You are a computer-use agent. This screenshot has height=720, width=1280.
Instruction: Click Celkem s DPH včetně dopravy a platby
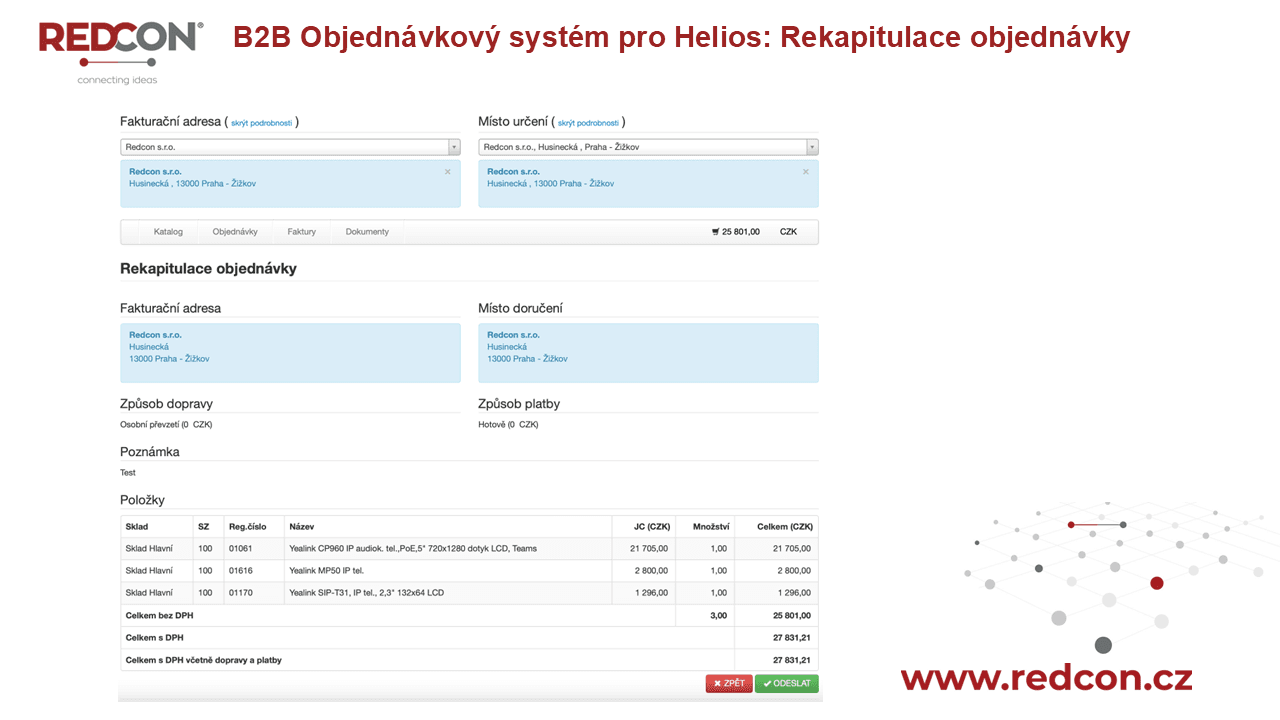(x=203, y=660)
